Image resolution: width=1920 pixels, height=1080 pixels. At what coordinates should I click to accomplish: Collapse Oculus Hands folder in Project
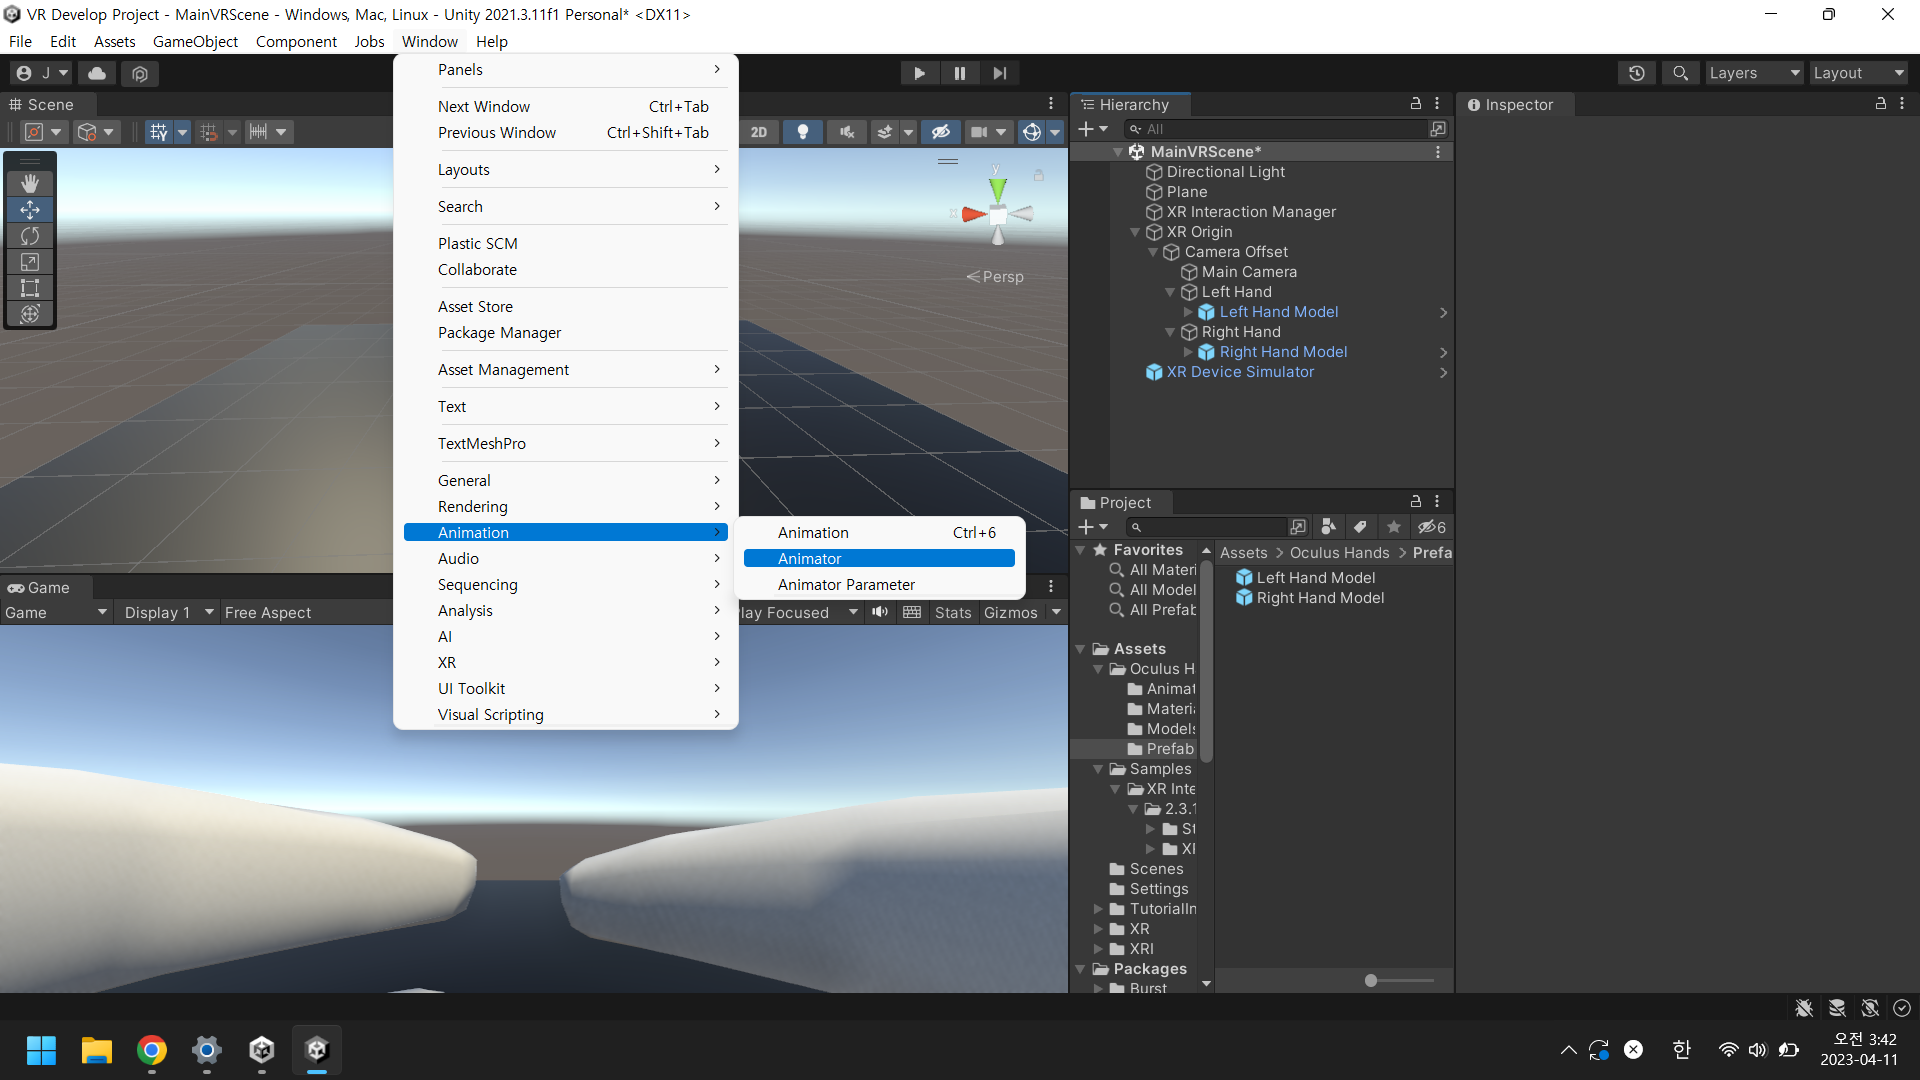click(x=1099, y=669)
